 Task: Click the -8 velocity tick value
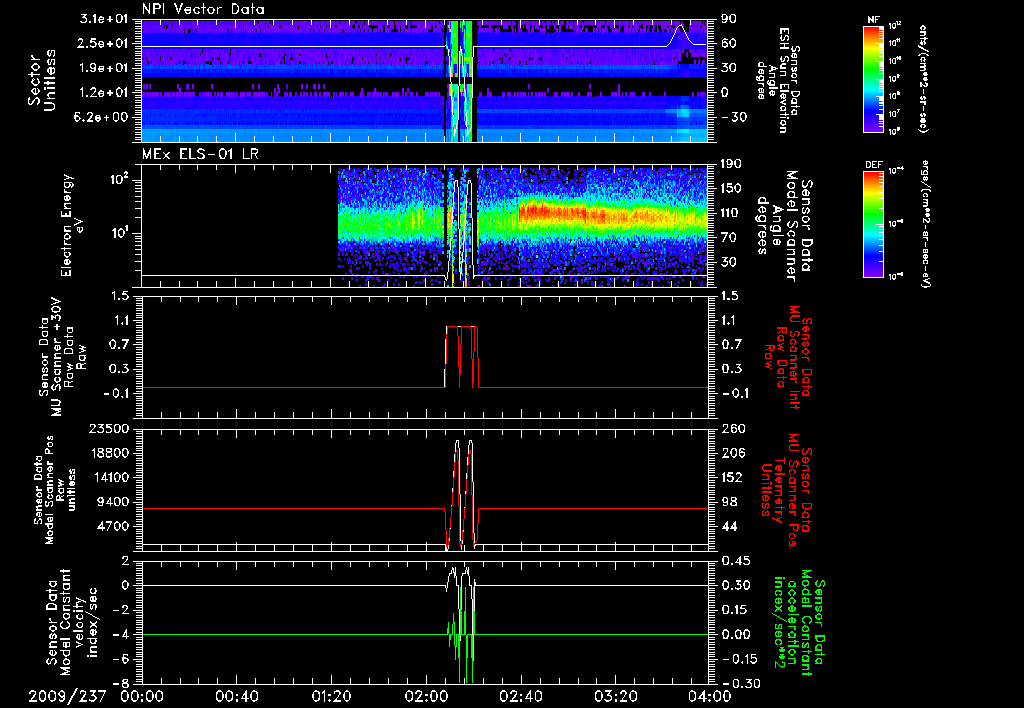pyautogui.click(x=122, y=683)
